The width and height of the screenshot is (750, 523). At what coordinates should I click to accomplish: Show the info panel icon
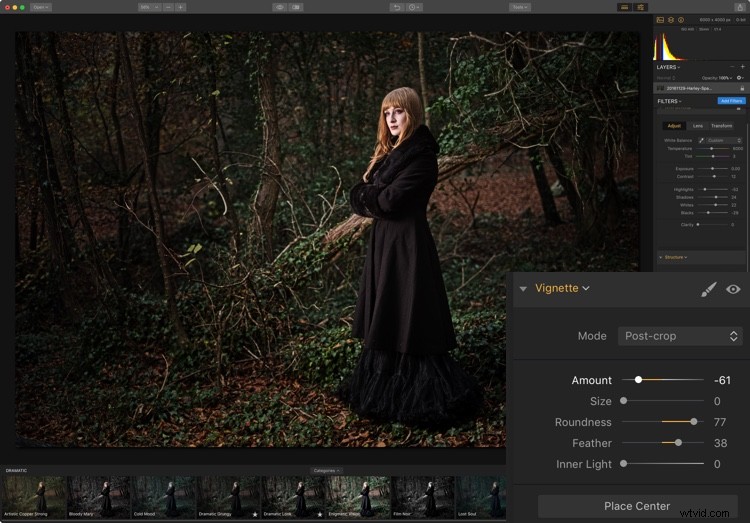681,20
